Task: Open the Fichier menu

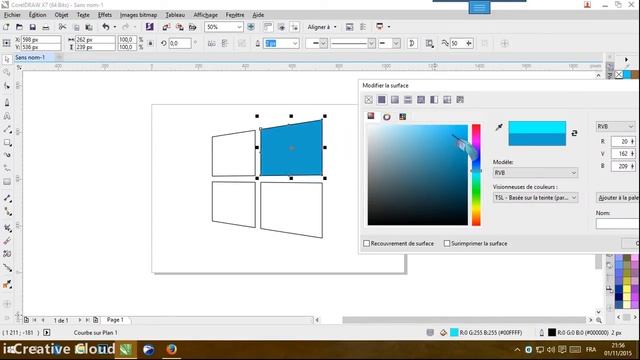Action: [12, 15]
